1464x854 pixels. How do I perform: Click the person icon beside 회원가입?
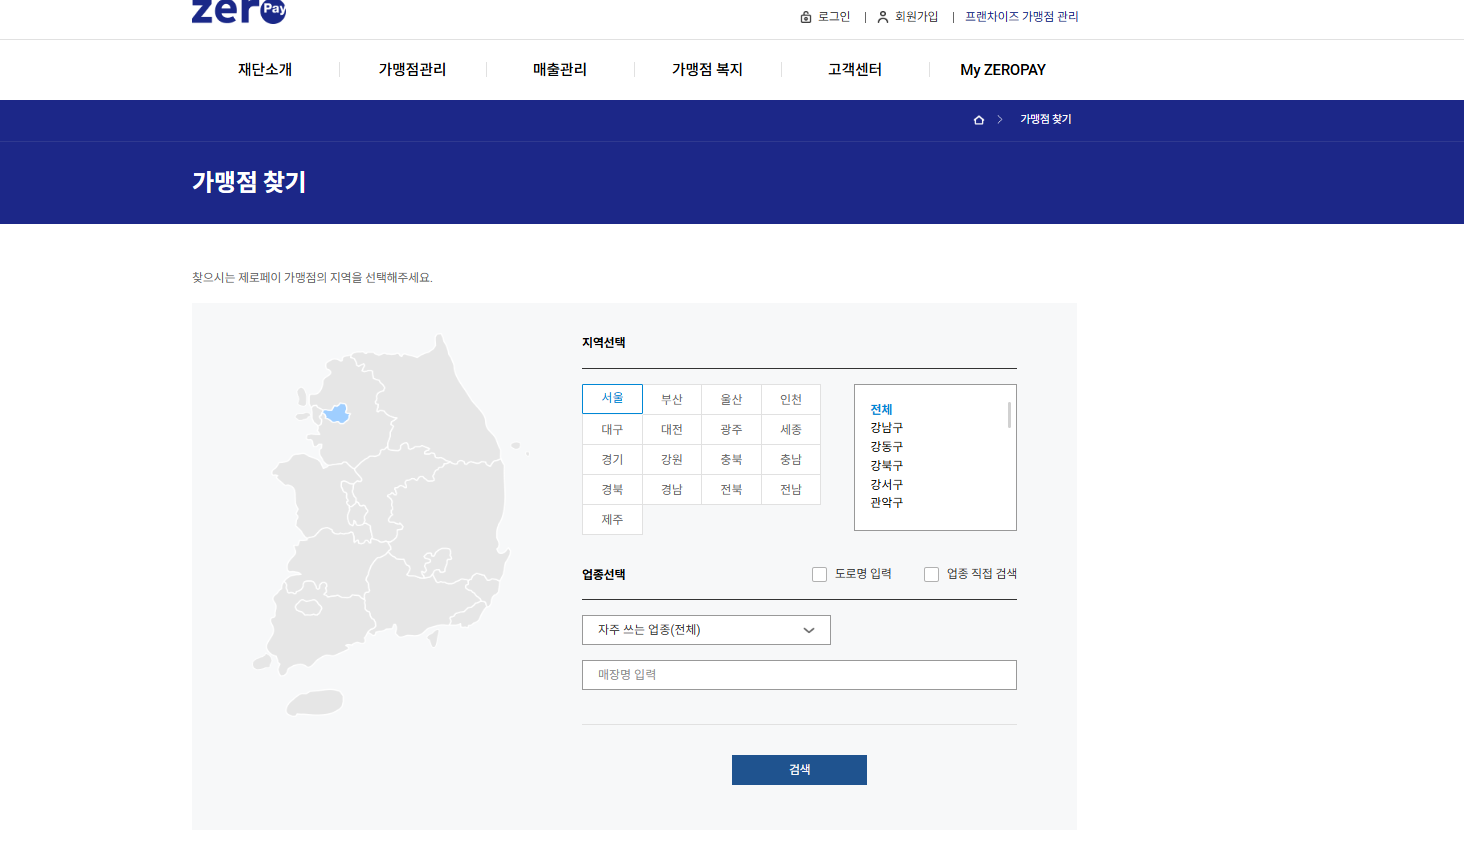click(883, 17)
